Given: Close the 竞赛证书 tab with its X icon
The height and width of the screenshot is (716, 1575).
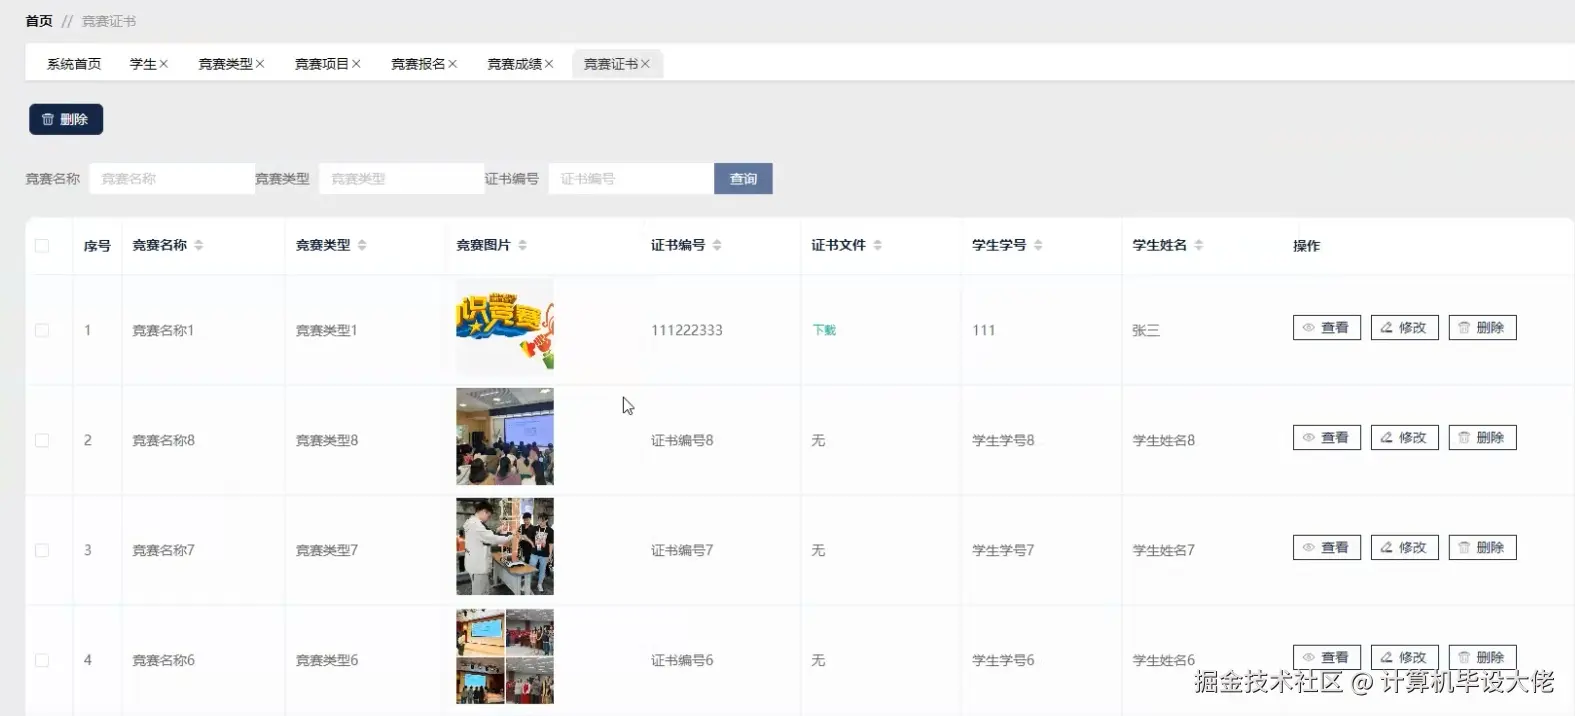Looking at the screenshot, I should coord(645,64).
